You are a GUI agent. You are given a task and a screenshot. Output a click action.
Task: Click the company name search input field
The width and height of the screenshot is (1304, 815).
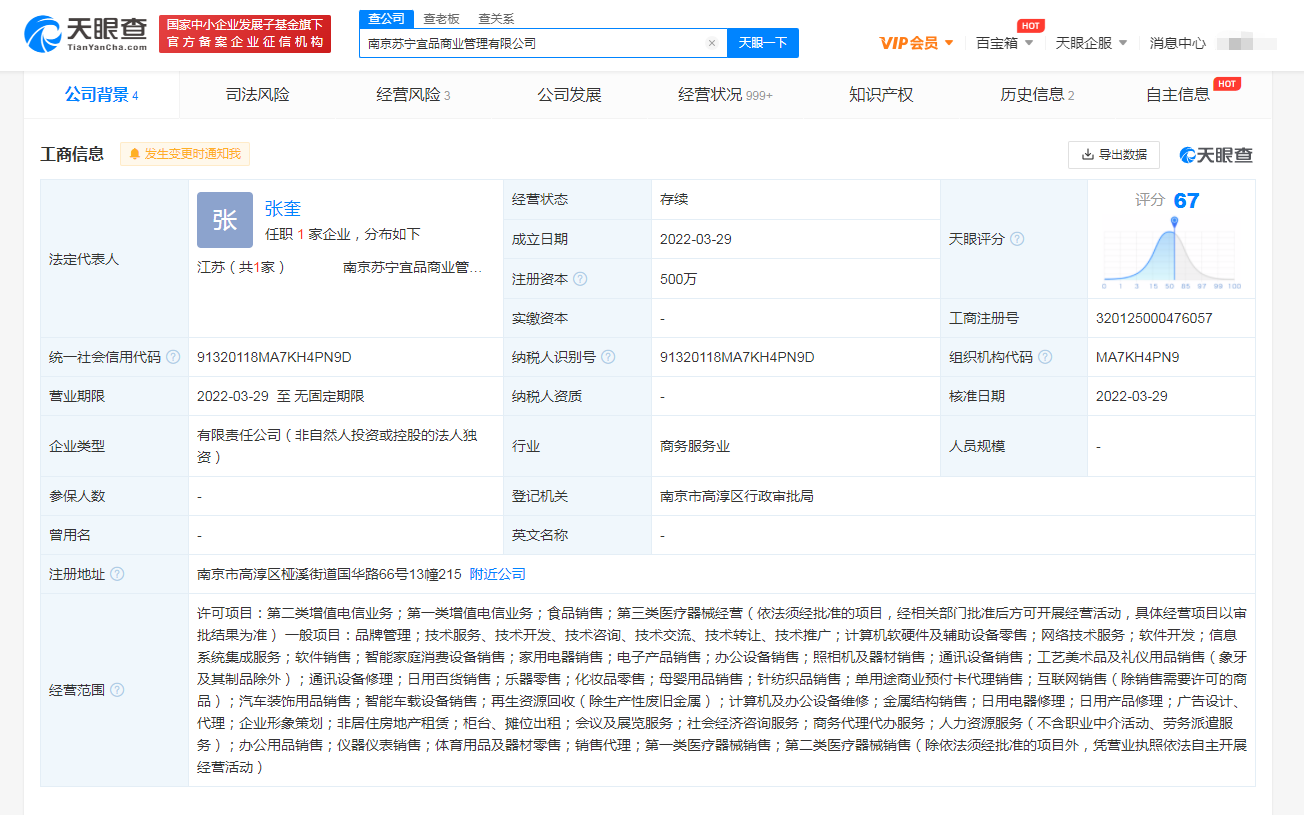pyautogui.click(x=530, y=43)
